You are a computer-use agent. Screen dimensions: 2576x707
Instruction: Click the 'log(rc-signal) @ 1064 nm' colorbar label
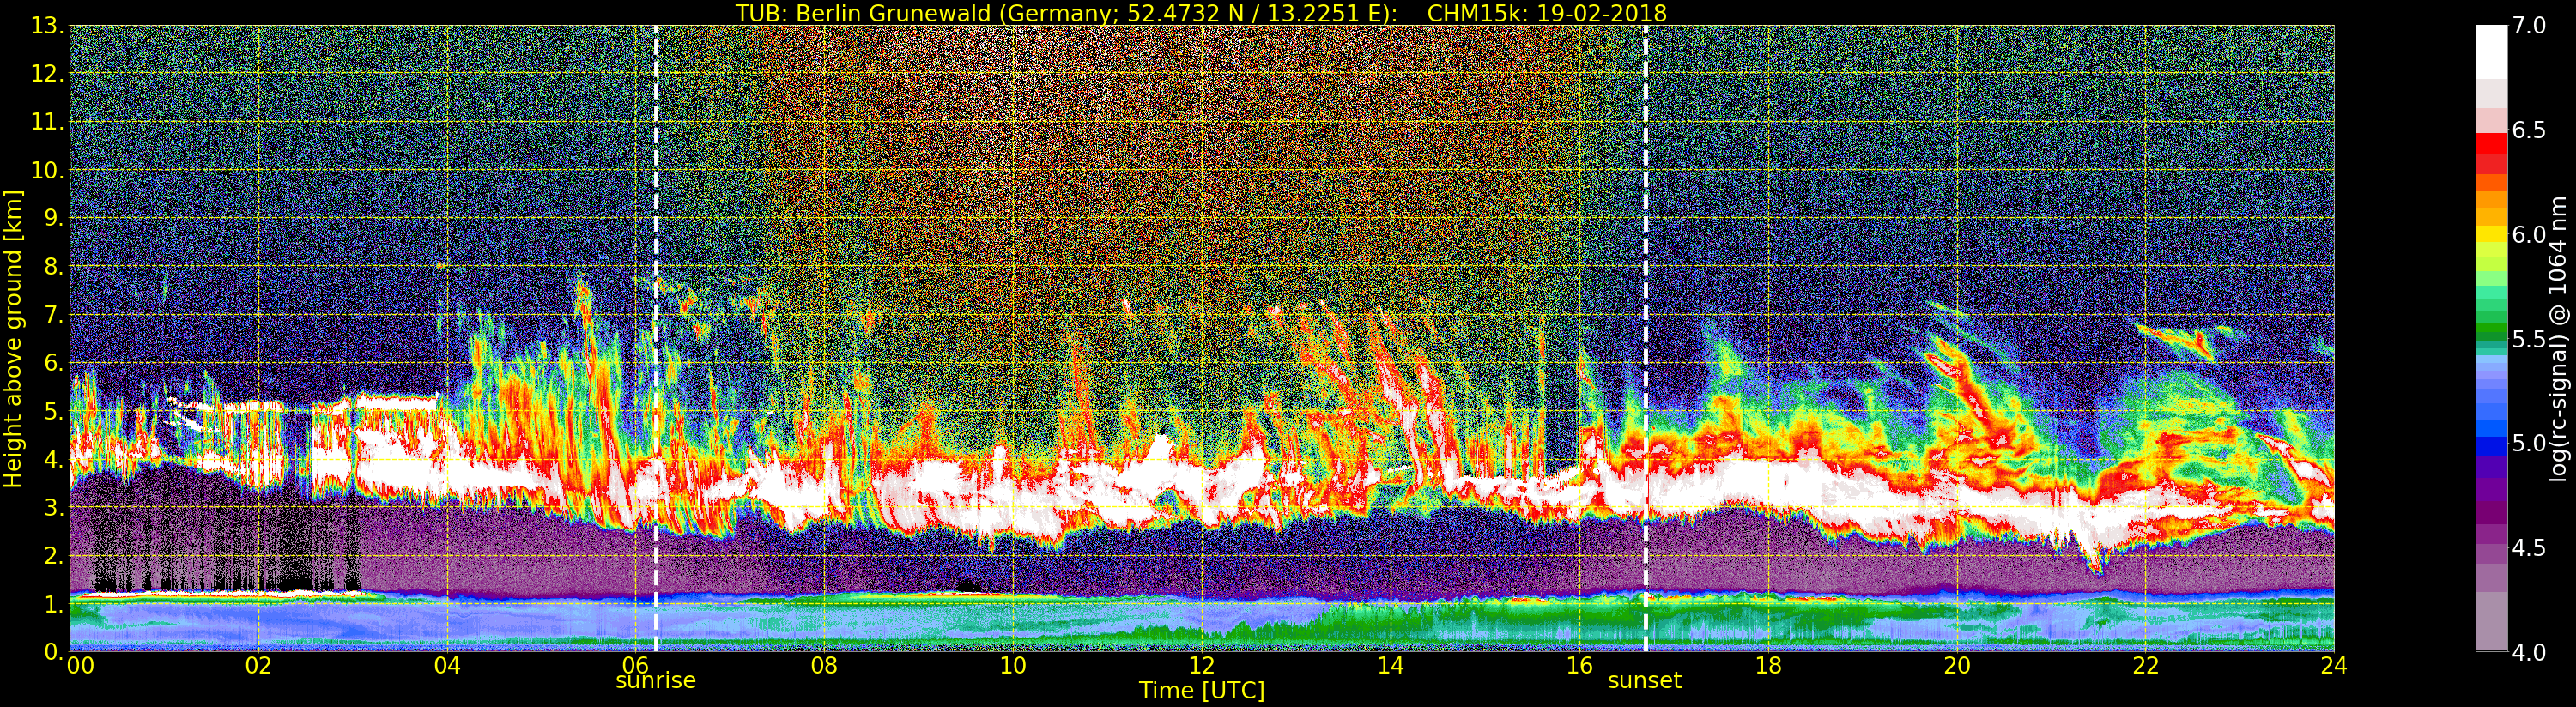[2559, 338]
